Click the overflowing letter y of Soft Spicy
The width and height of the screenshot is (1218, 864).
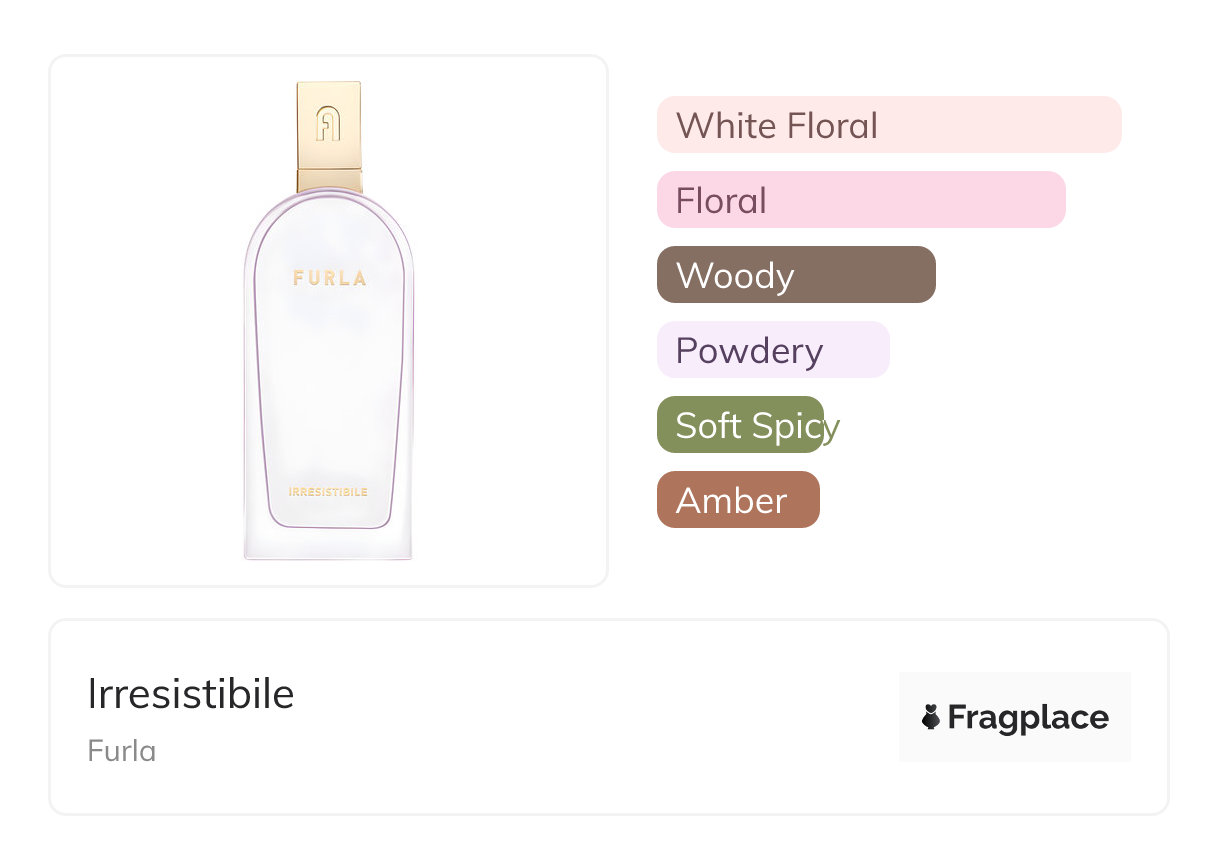tap(831, 428)
